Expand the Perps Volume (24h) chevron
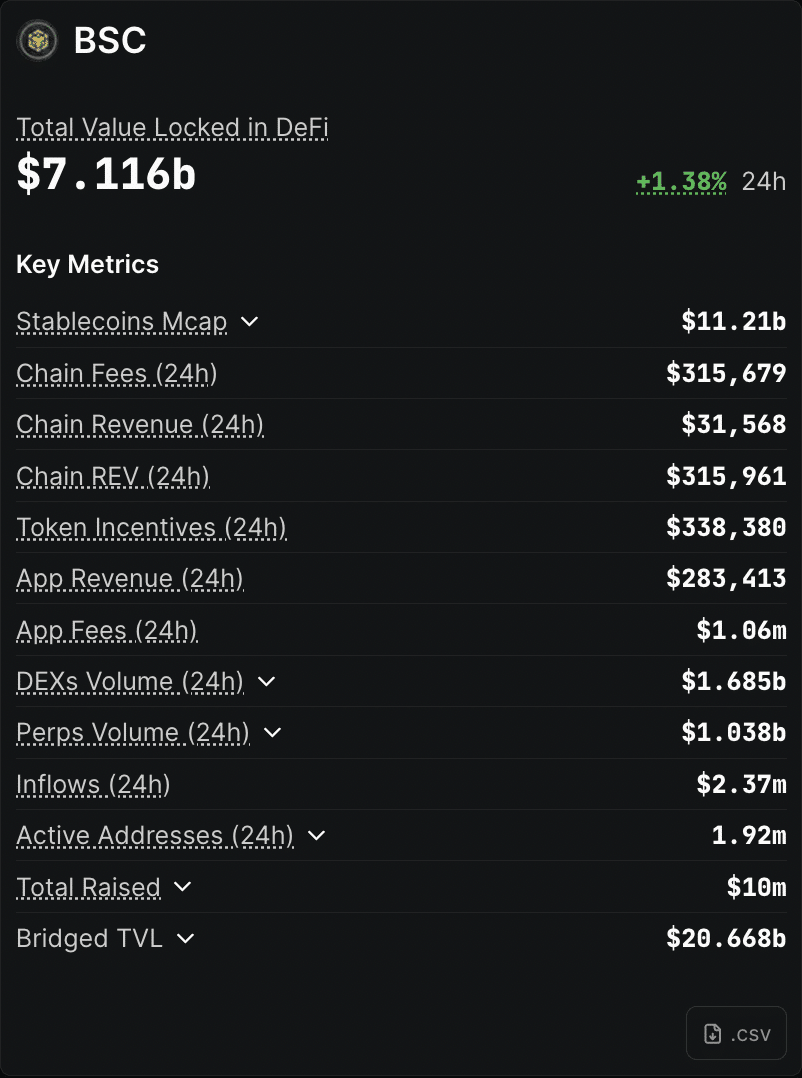 (x=272, y=733)
